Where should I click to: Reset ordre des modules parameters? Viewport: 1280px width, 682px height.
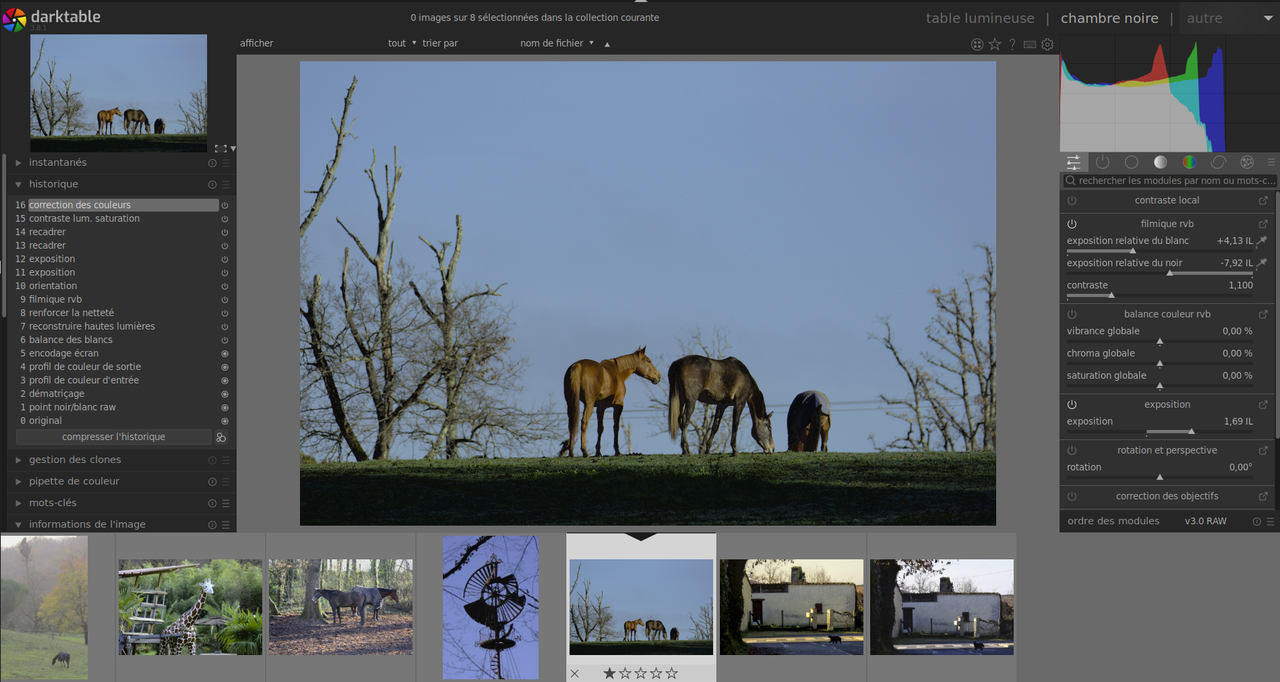click(x=1257, y=521)
